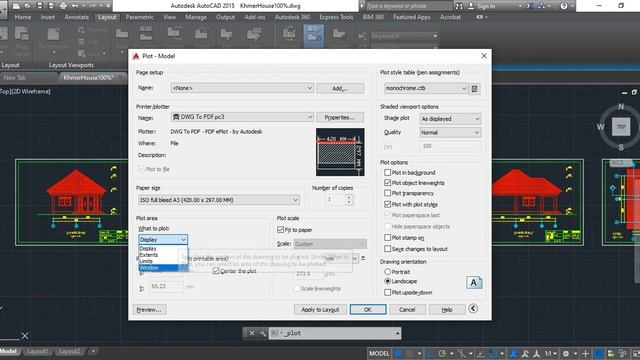Click the binoculars search icon in title bar
The image size is (640, 360).
coord(459,6)
